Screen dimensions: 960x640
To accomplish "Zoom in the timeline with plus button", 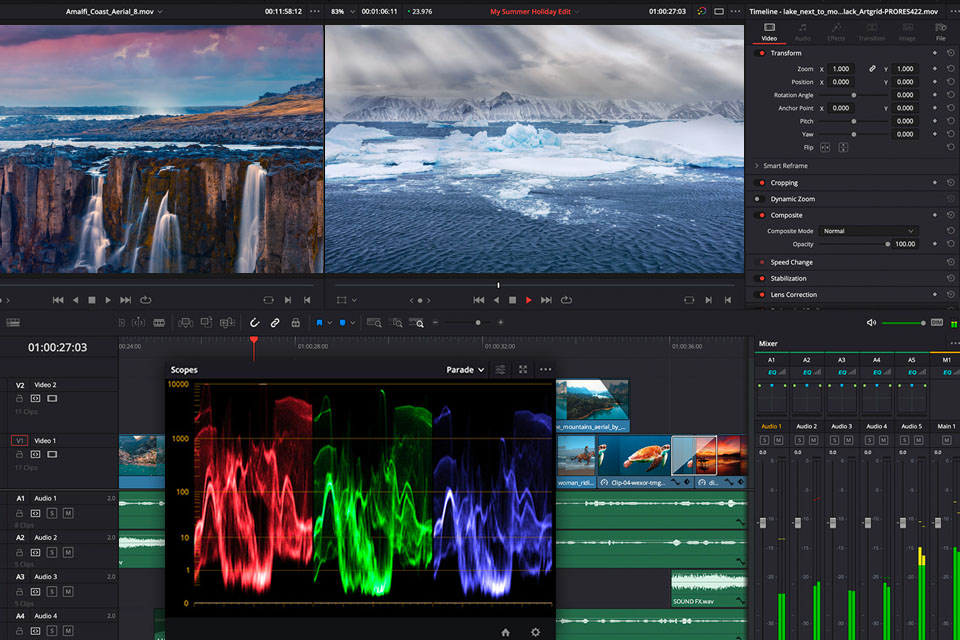I will pyautogui.click(x=500, y=323).
